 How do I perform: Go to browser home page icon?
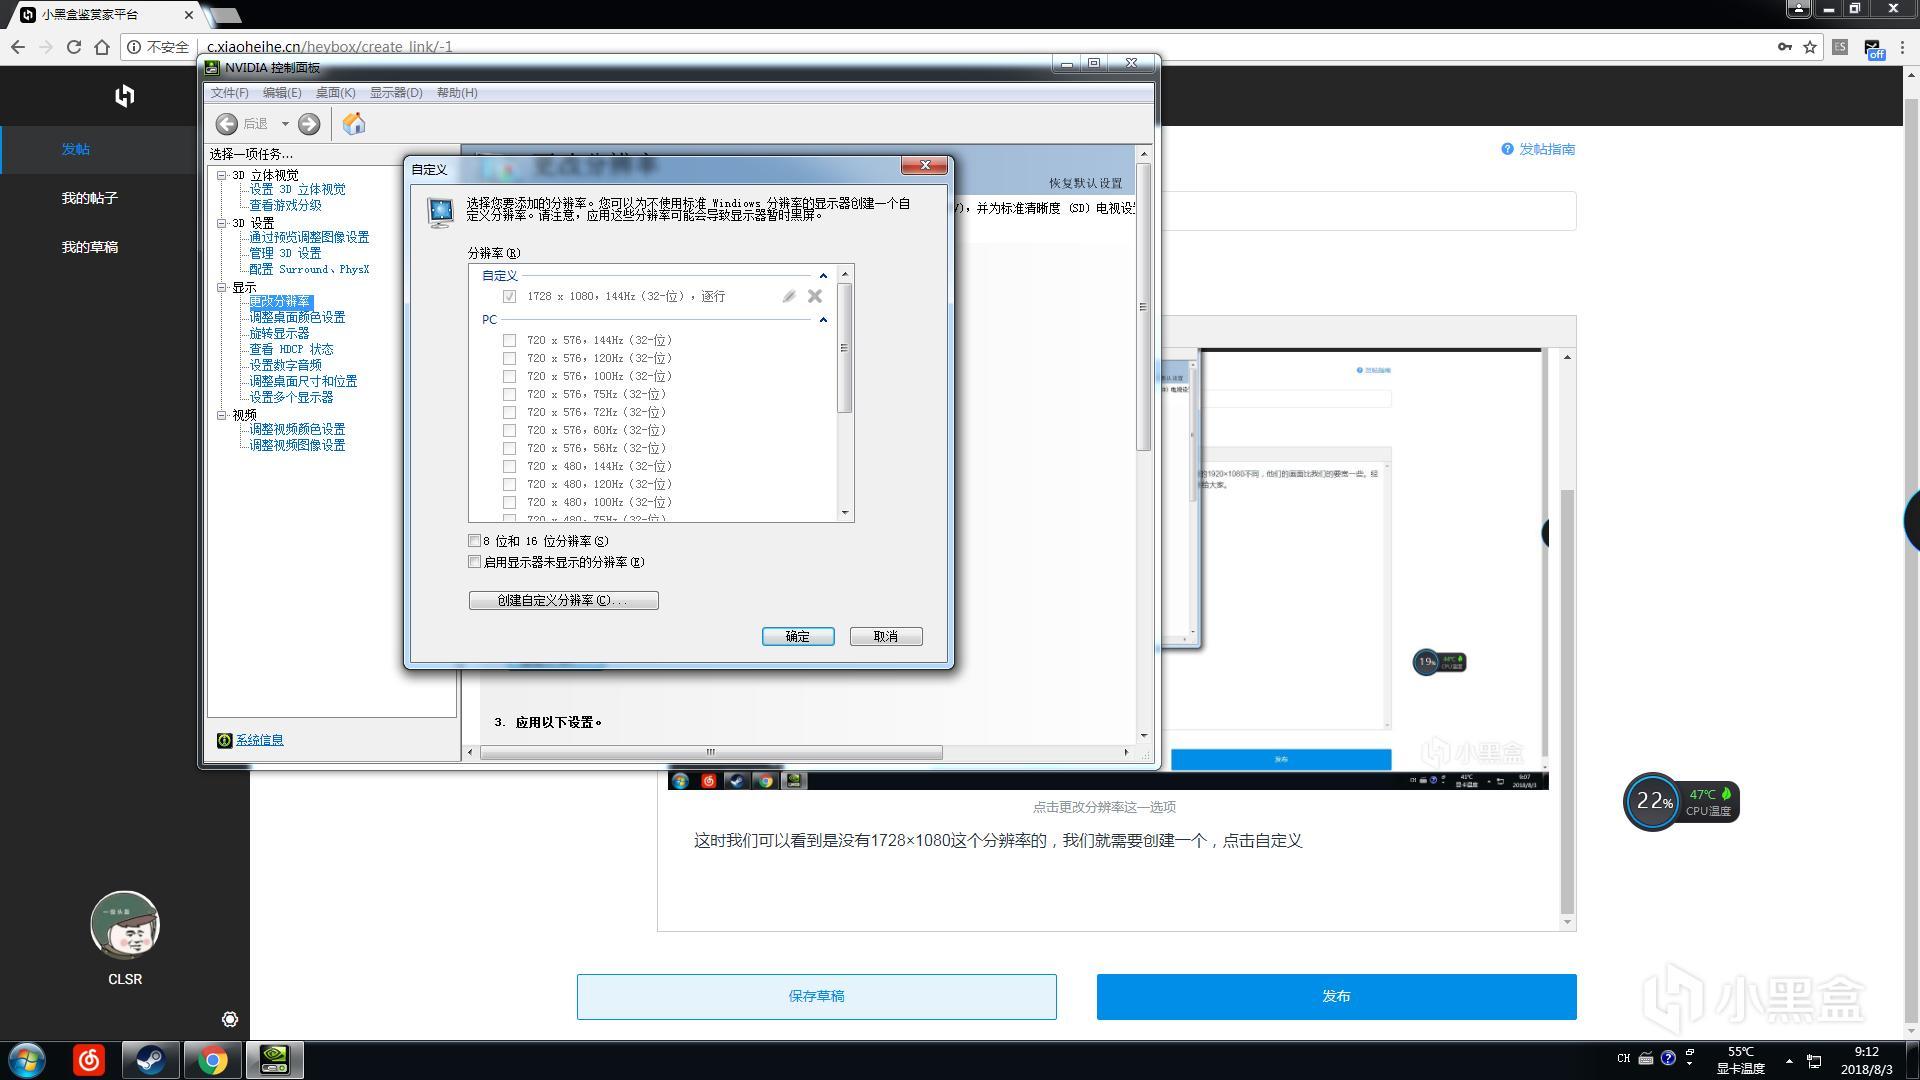click(102, 47)
